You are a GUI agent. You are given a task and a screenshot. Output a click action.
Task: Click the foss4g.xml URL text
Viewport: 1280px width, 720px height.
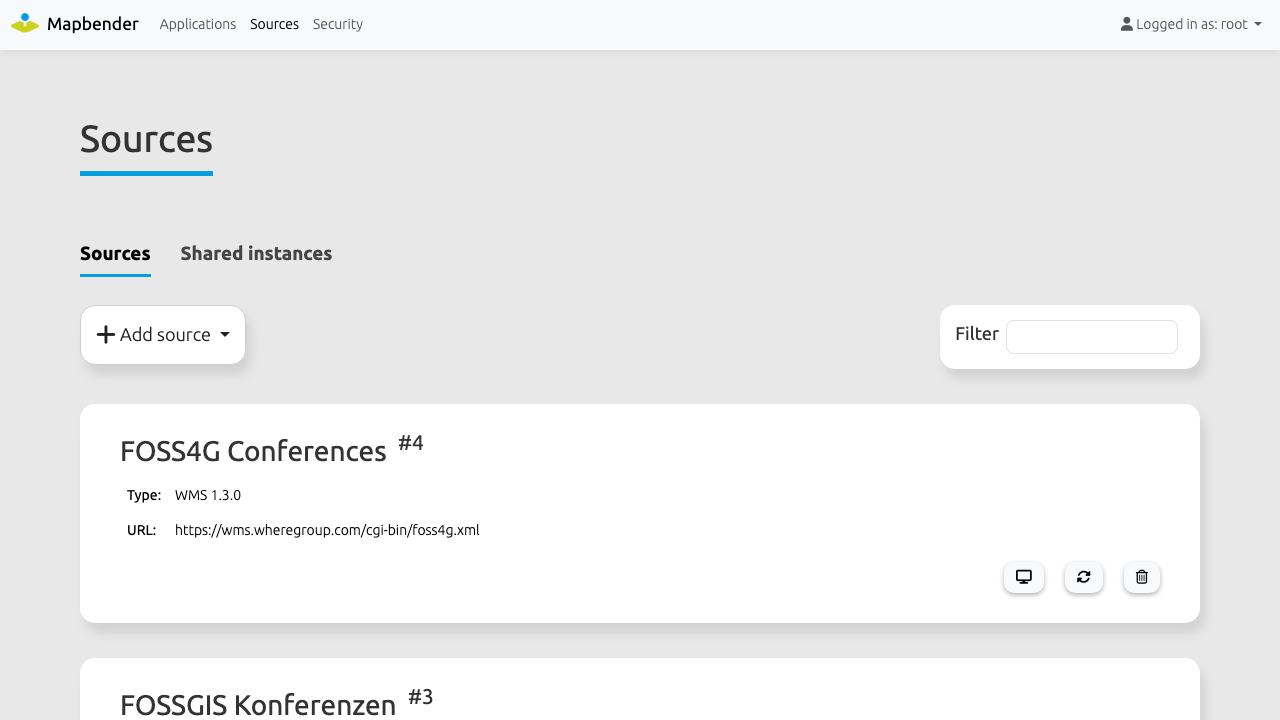327,530
